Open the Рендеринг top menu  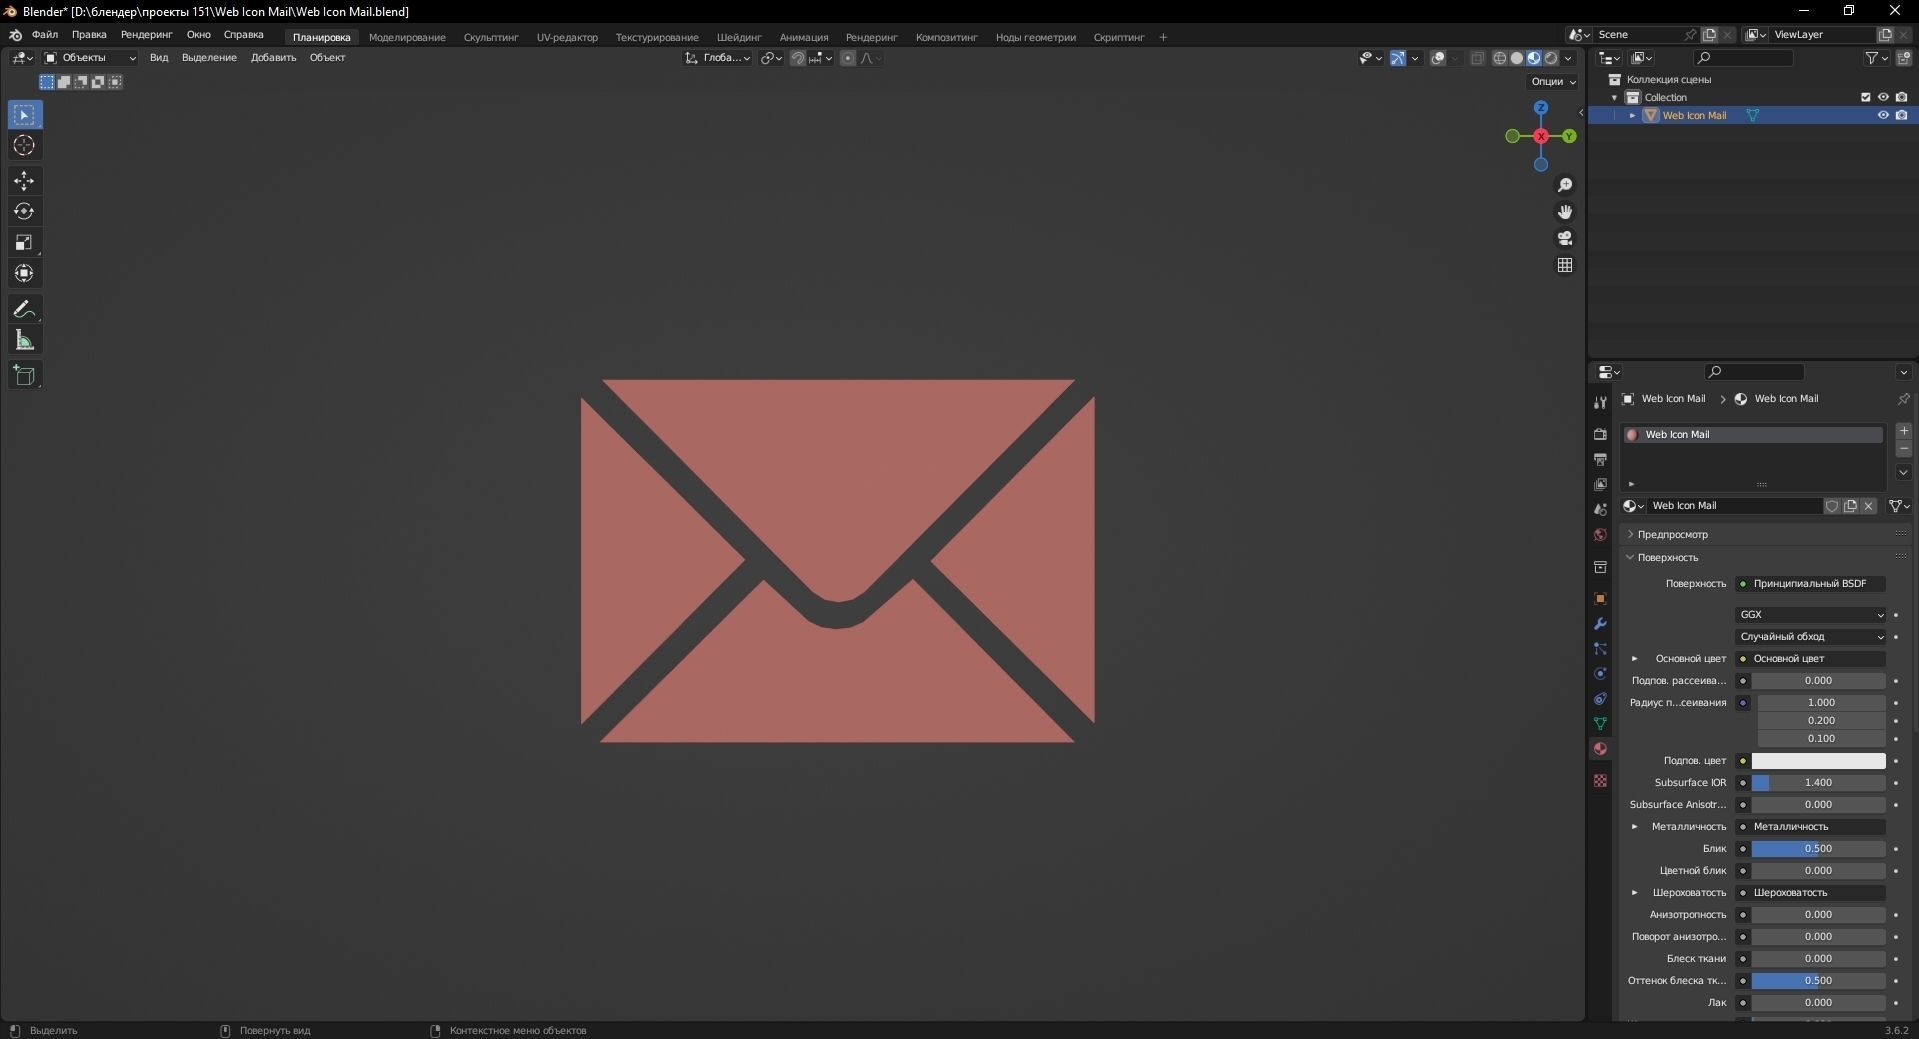click(x=147, y=35)
